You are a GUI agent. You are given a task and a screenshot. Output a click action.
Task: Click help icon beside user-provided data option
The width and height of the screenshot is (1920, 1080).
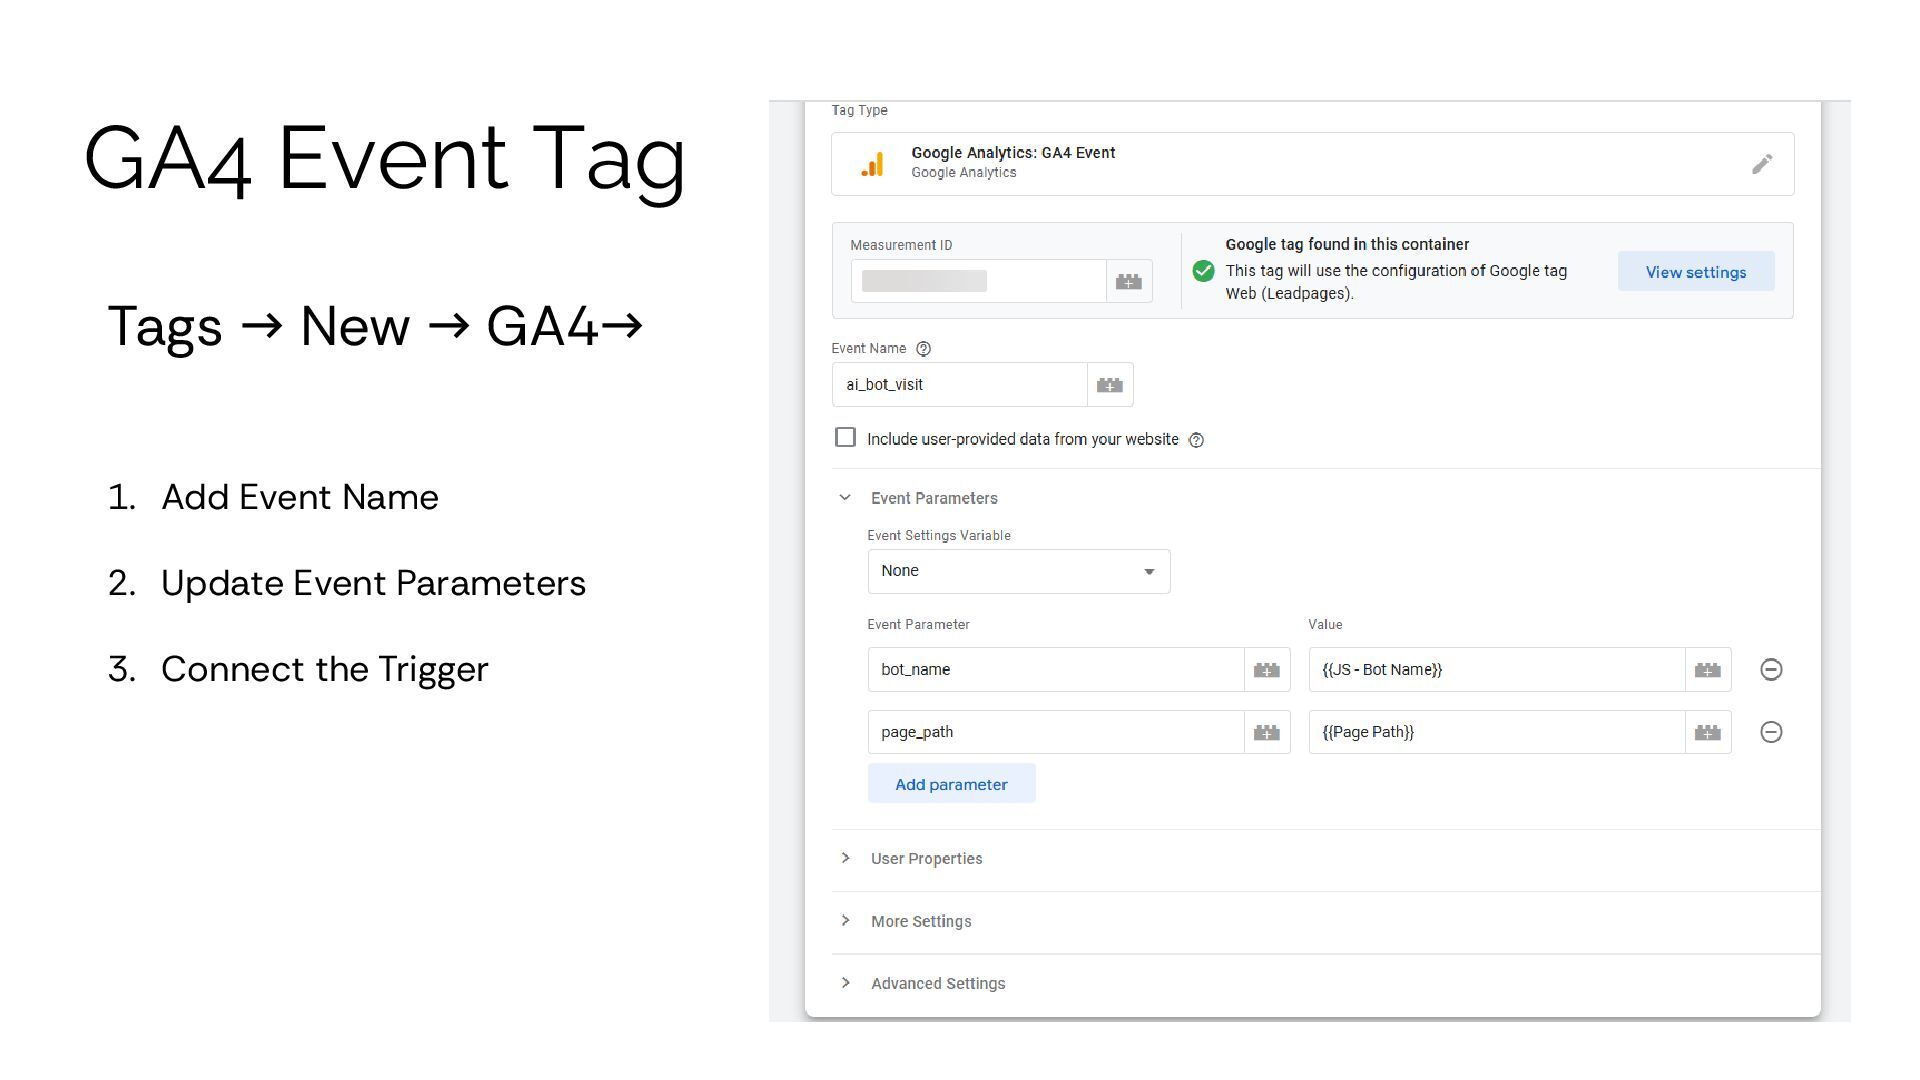[x=1196, y=440]
